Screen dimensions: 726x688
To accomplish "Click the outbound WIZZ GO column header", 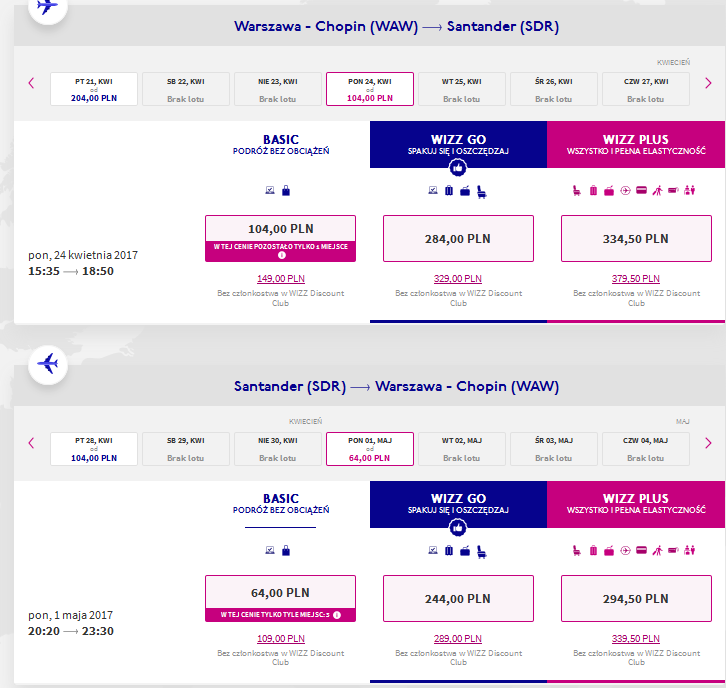I will [458, 144].
